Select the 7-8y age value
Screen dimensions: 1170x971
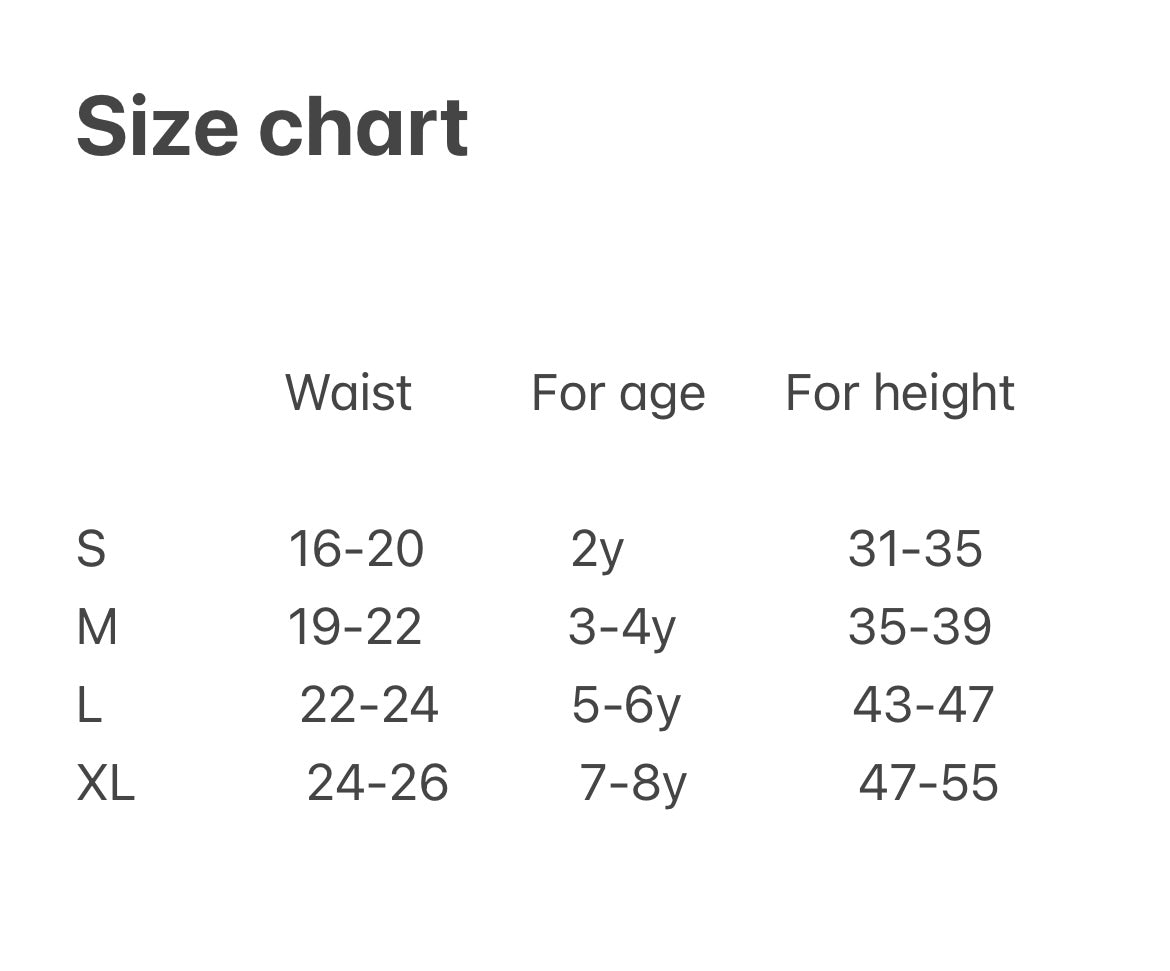click(x=633, y=785)
